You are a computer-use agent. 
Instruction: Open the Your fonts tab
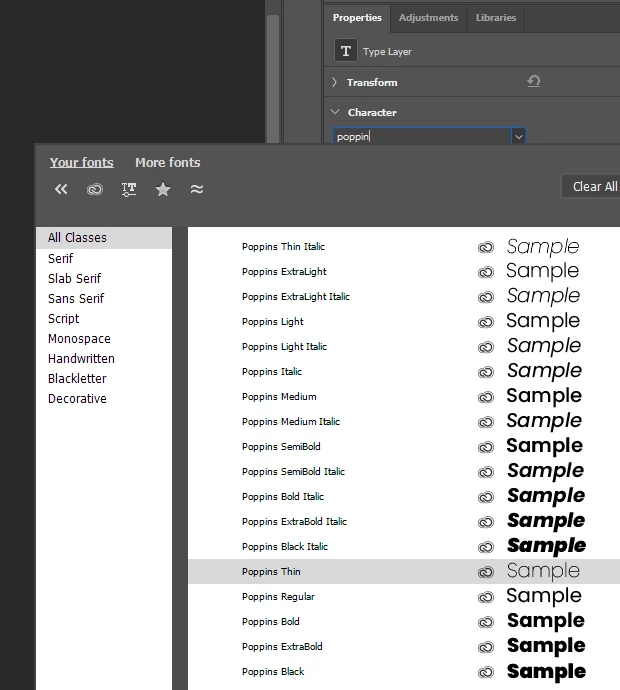[81, 162]
